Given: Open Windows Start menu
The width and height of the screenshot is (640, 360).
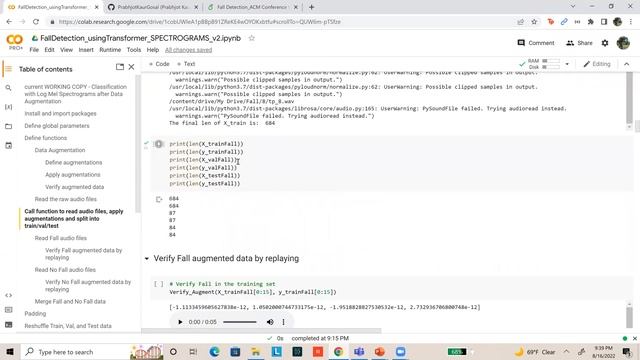Looking at the screenshot, I should 10,352.
